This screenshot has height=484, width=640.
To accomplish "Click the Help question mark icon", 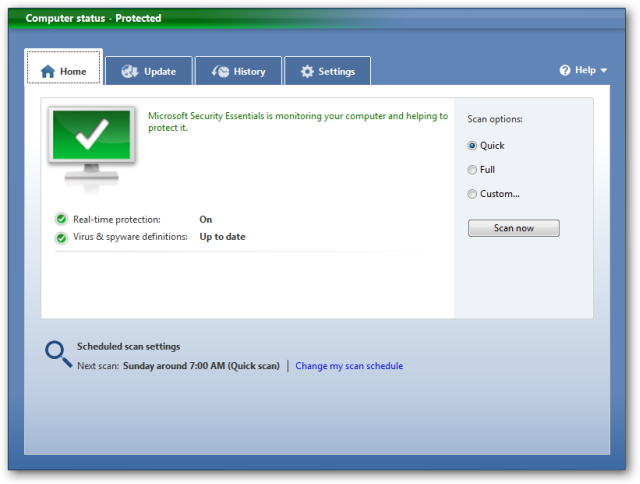I will [x=565, y=70].
